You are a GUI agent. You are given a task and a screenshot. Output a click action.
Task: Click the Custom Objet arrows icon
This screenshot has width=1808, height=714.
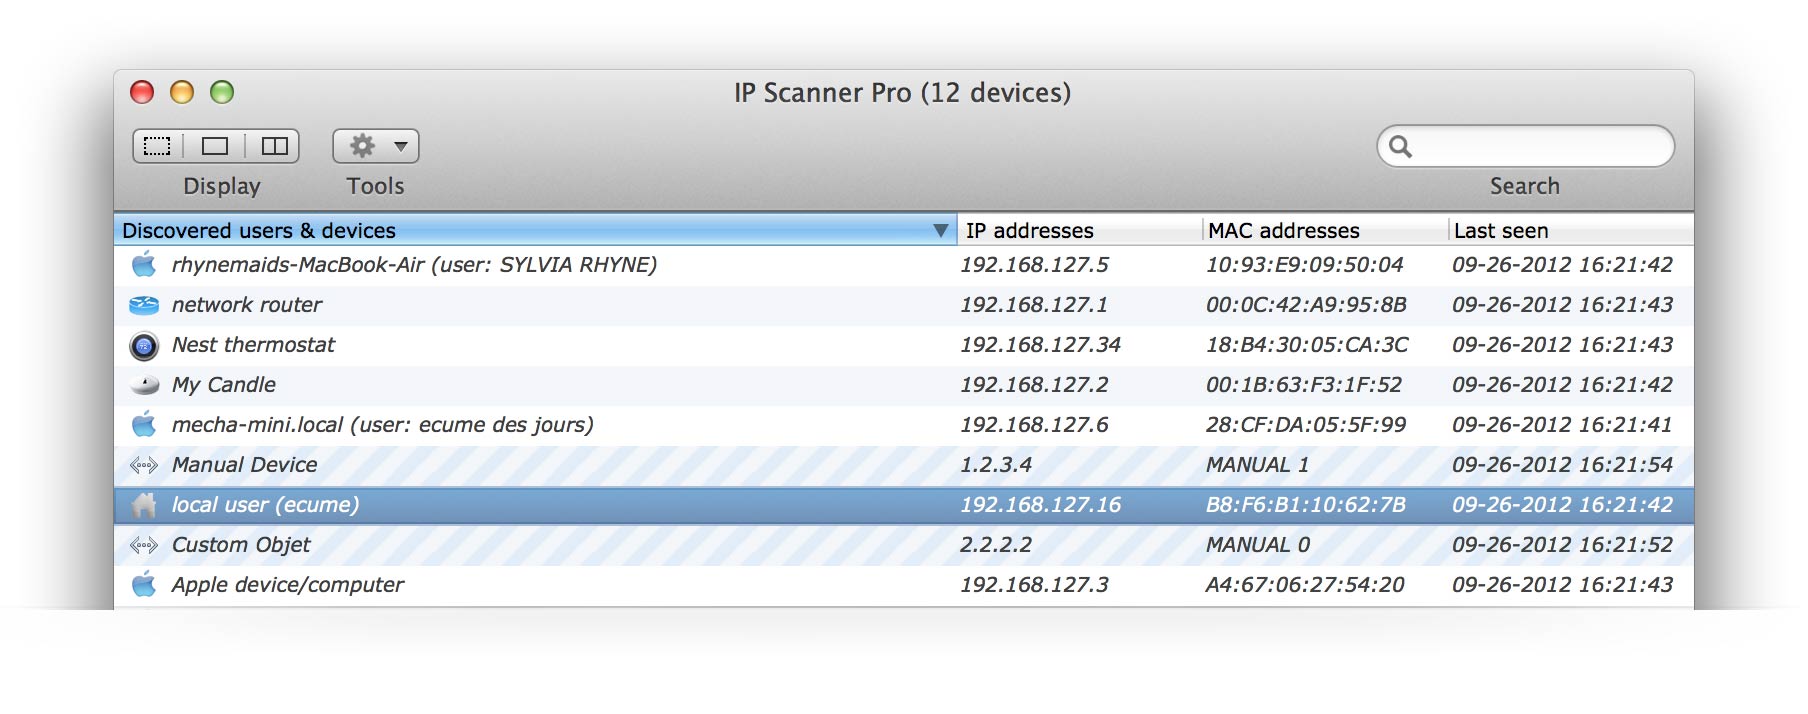pyautogui.click(x=144, y=545)
